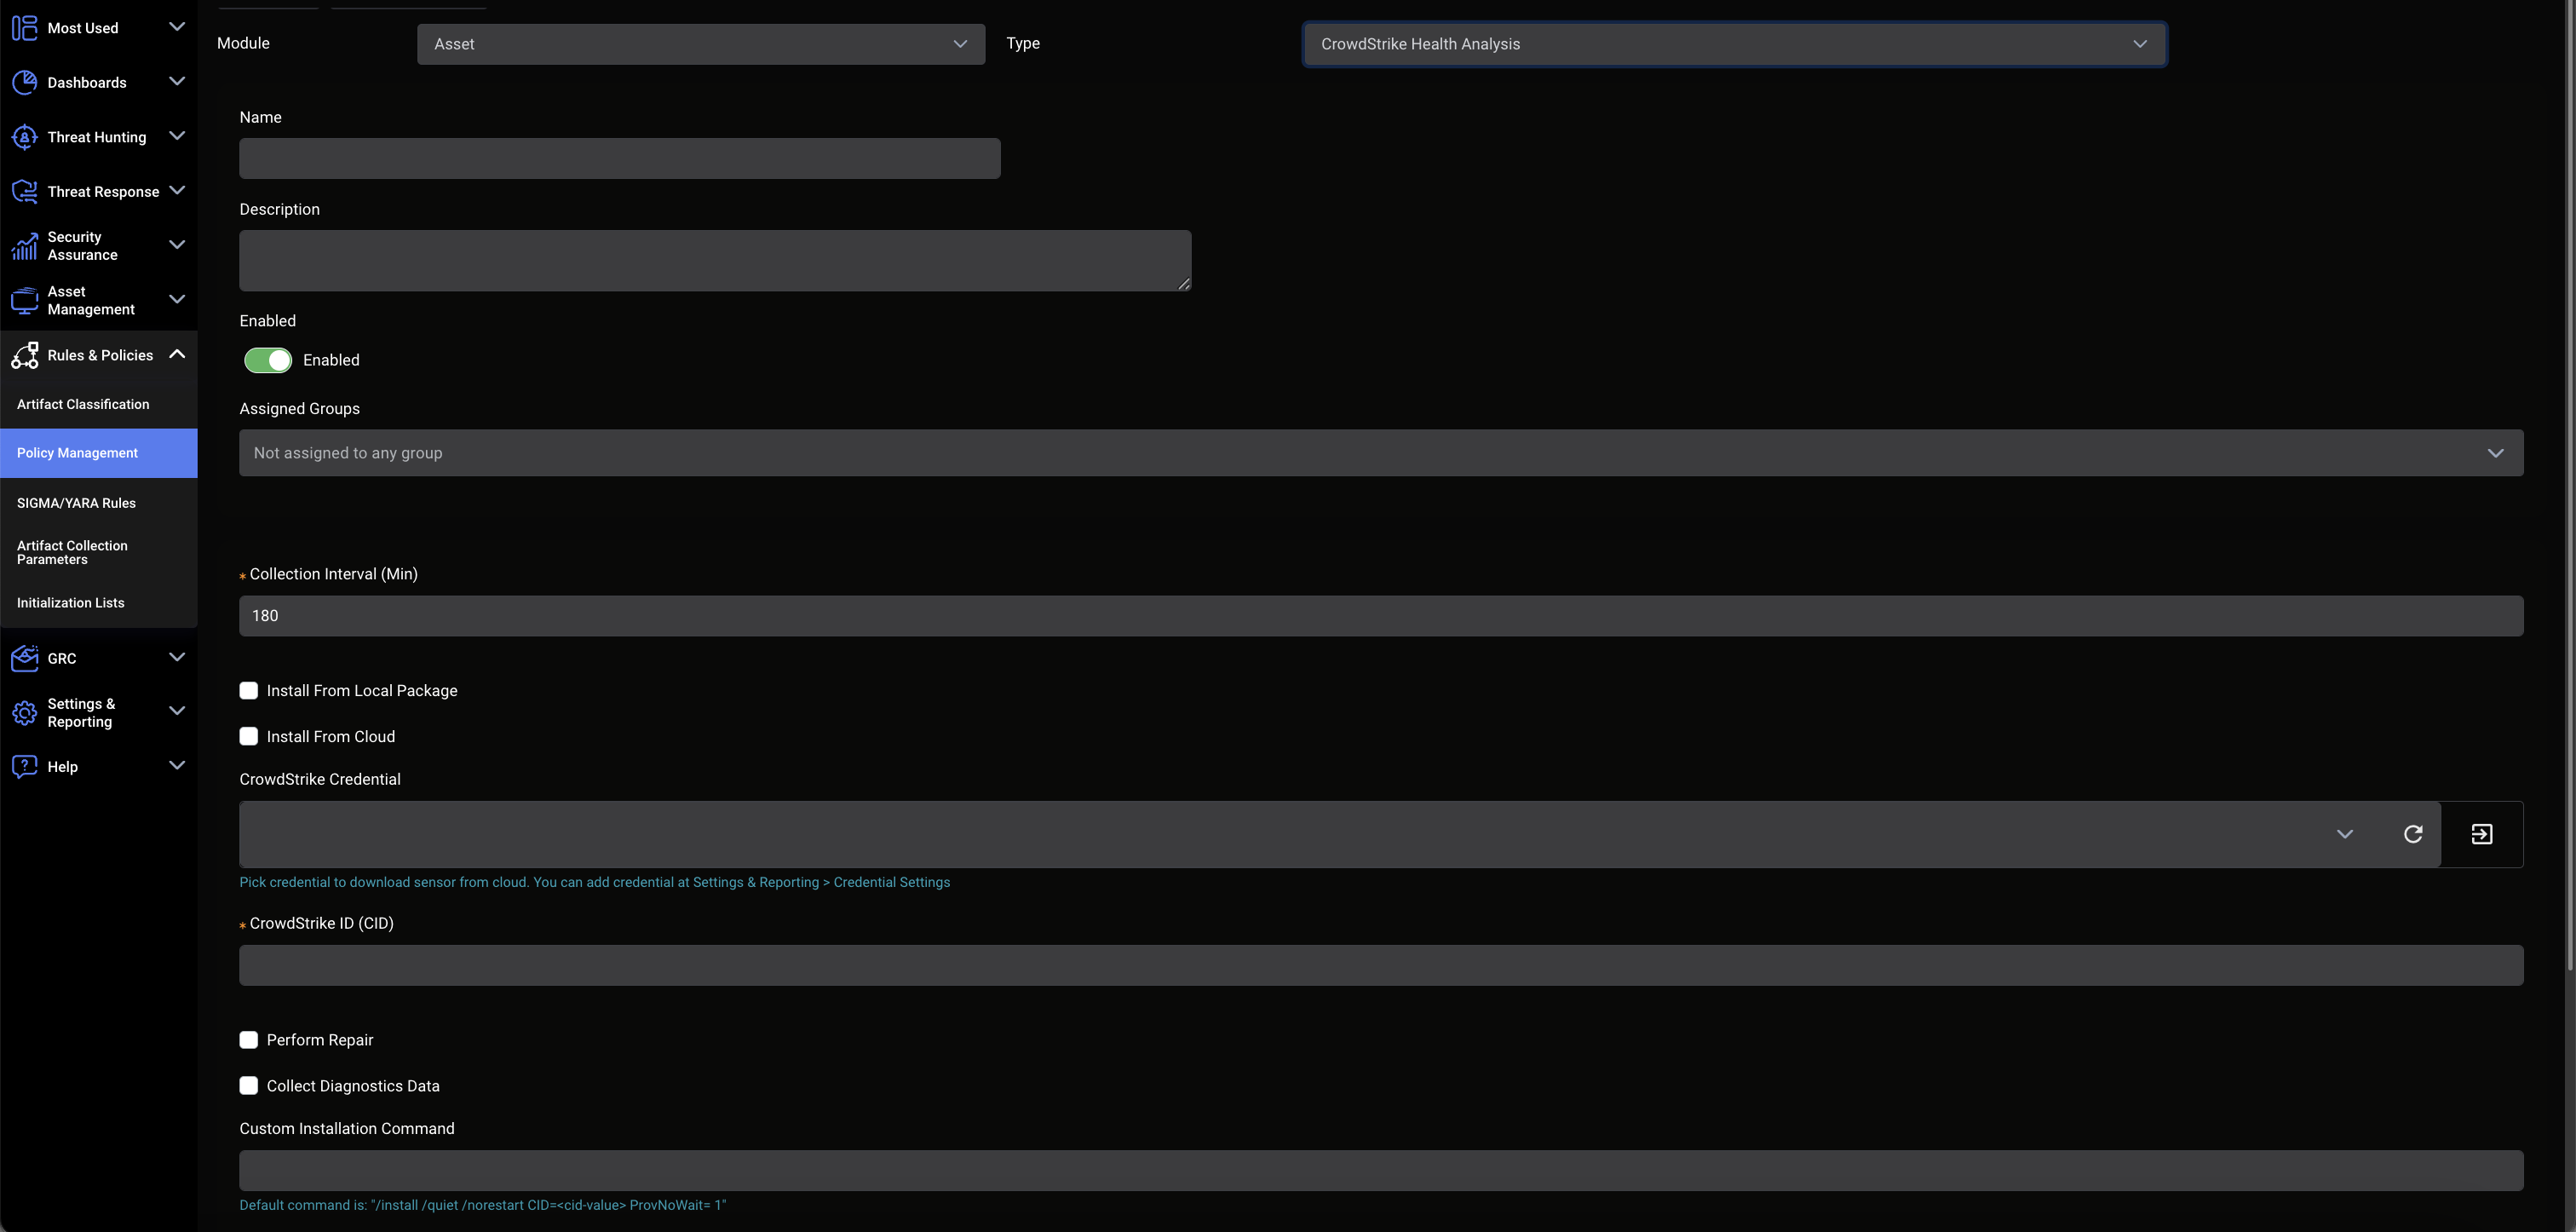Click the Settings & Reporting gear icon
Image resolution: width=2576 pixels, height=1232 pixels.
[x=24, y=713]
